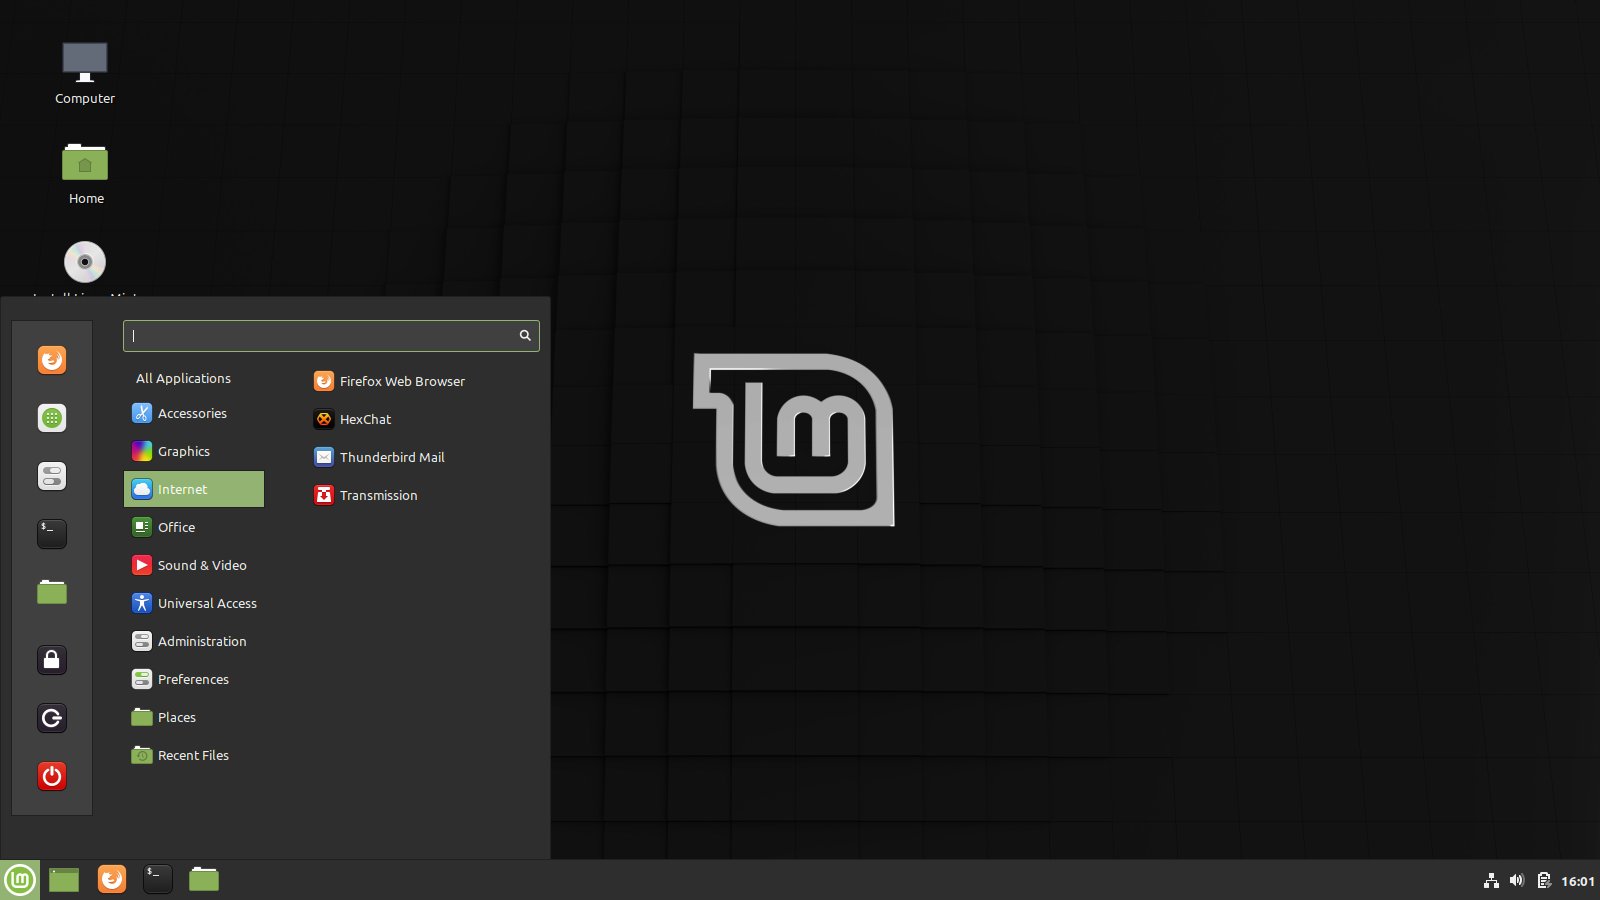Open the Universal Access category
The image size is (1600, 900).
pos(194,603)
